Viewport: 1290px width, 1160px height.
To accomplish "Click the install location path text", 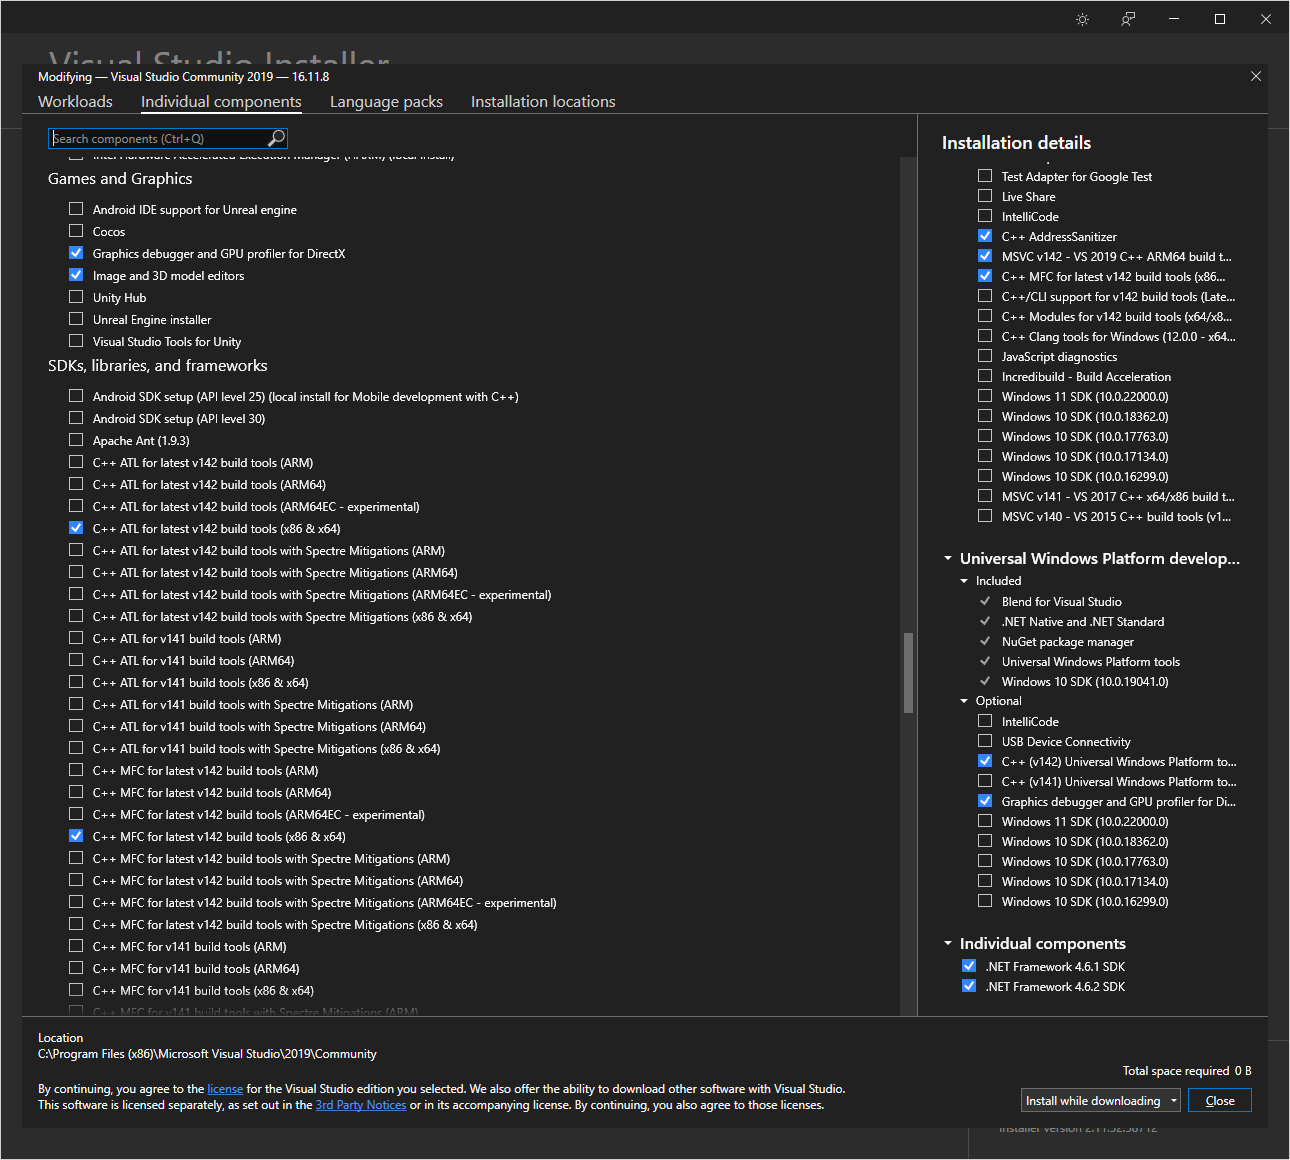I will tap(207, 1054).
